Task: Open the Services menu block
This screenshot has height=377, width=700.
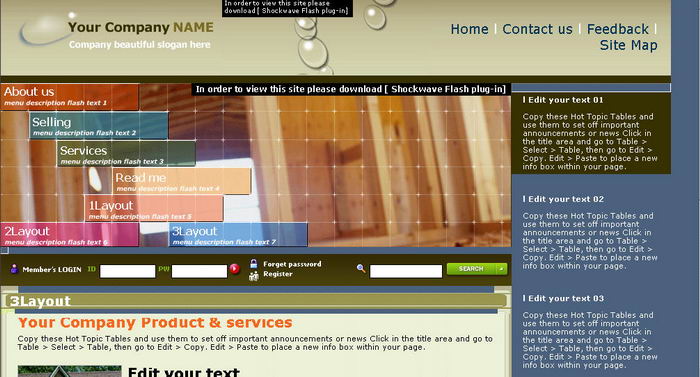Action: (126, 154)
